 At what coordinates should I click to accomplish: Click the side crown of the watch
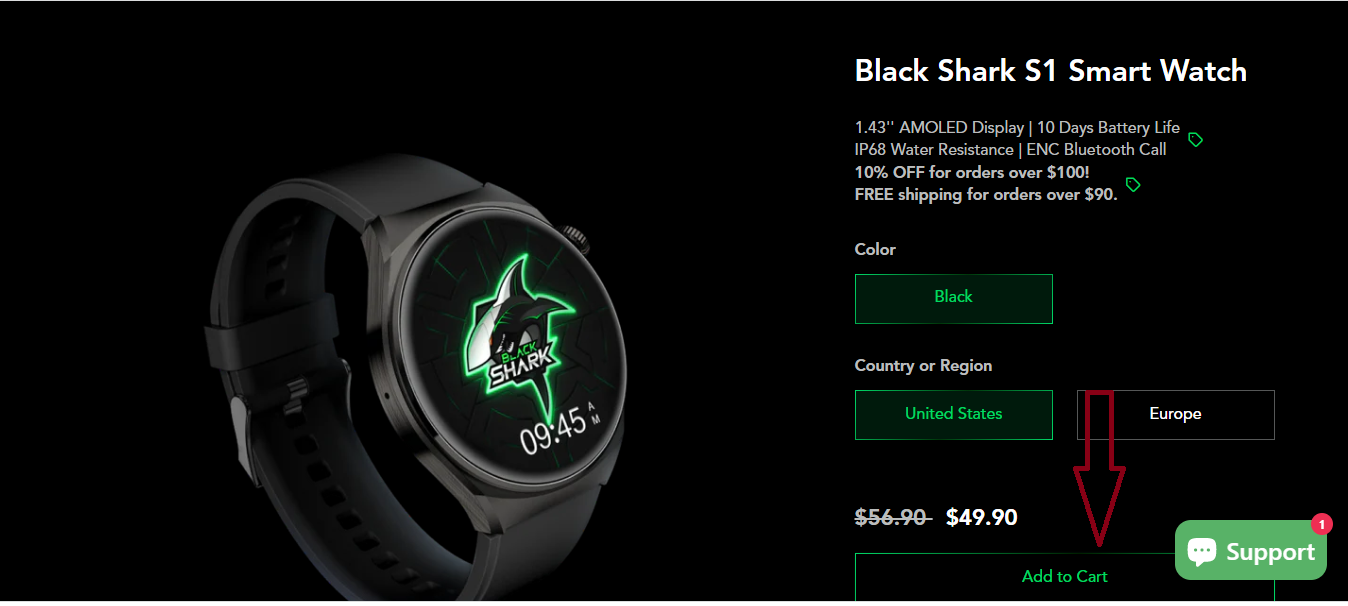576,240
